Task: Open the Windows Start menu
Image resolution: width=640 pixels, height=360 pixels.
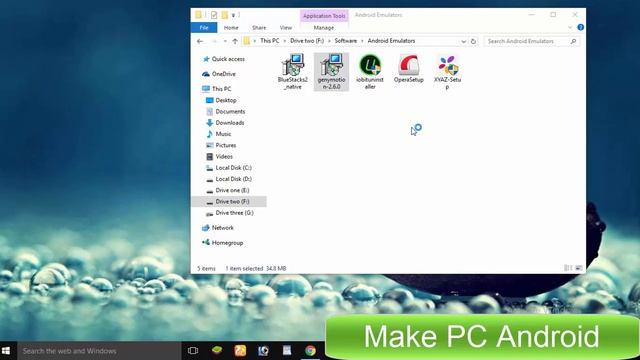Action: point(6,351)
